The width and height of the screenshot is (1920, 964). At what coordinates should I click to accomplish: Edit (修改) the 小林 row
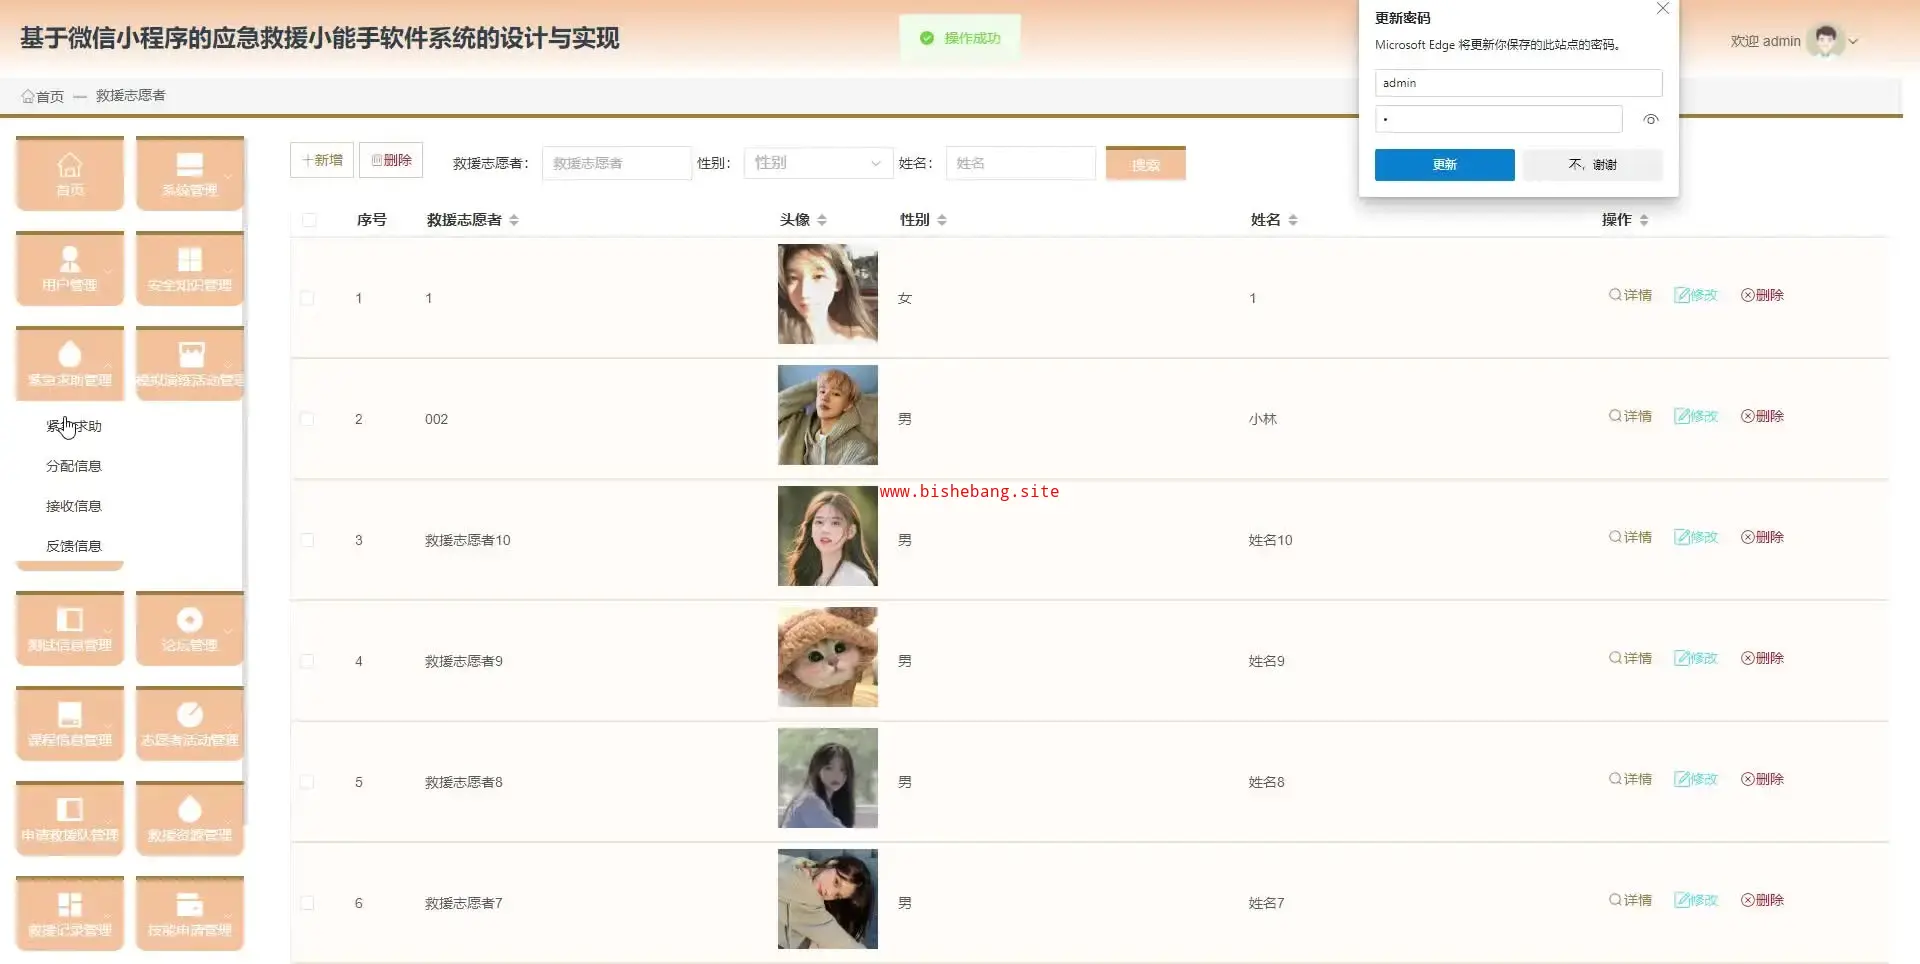(1696, 416)
